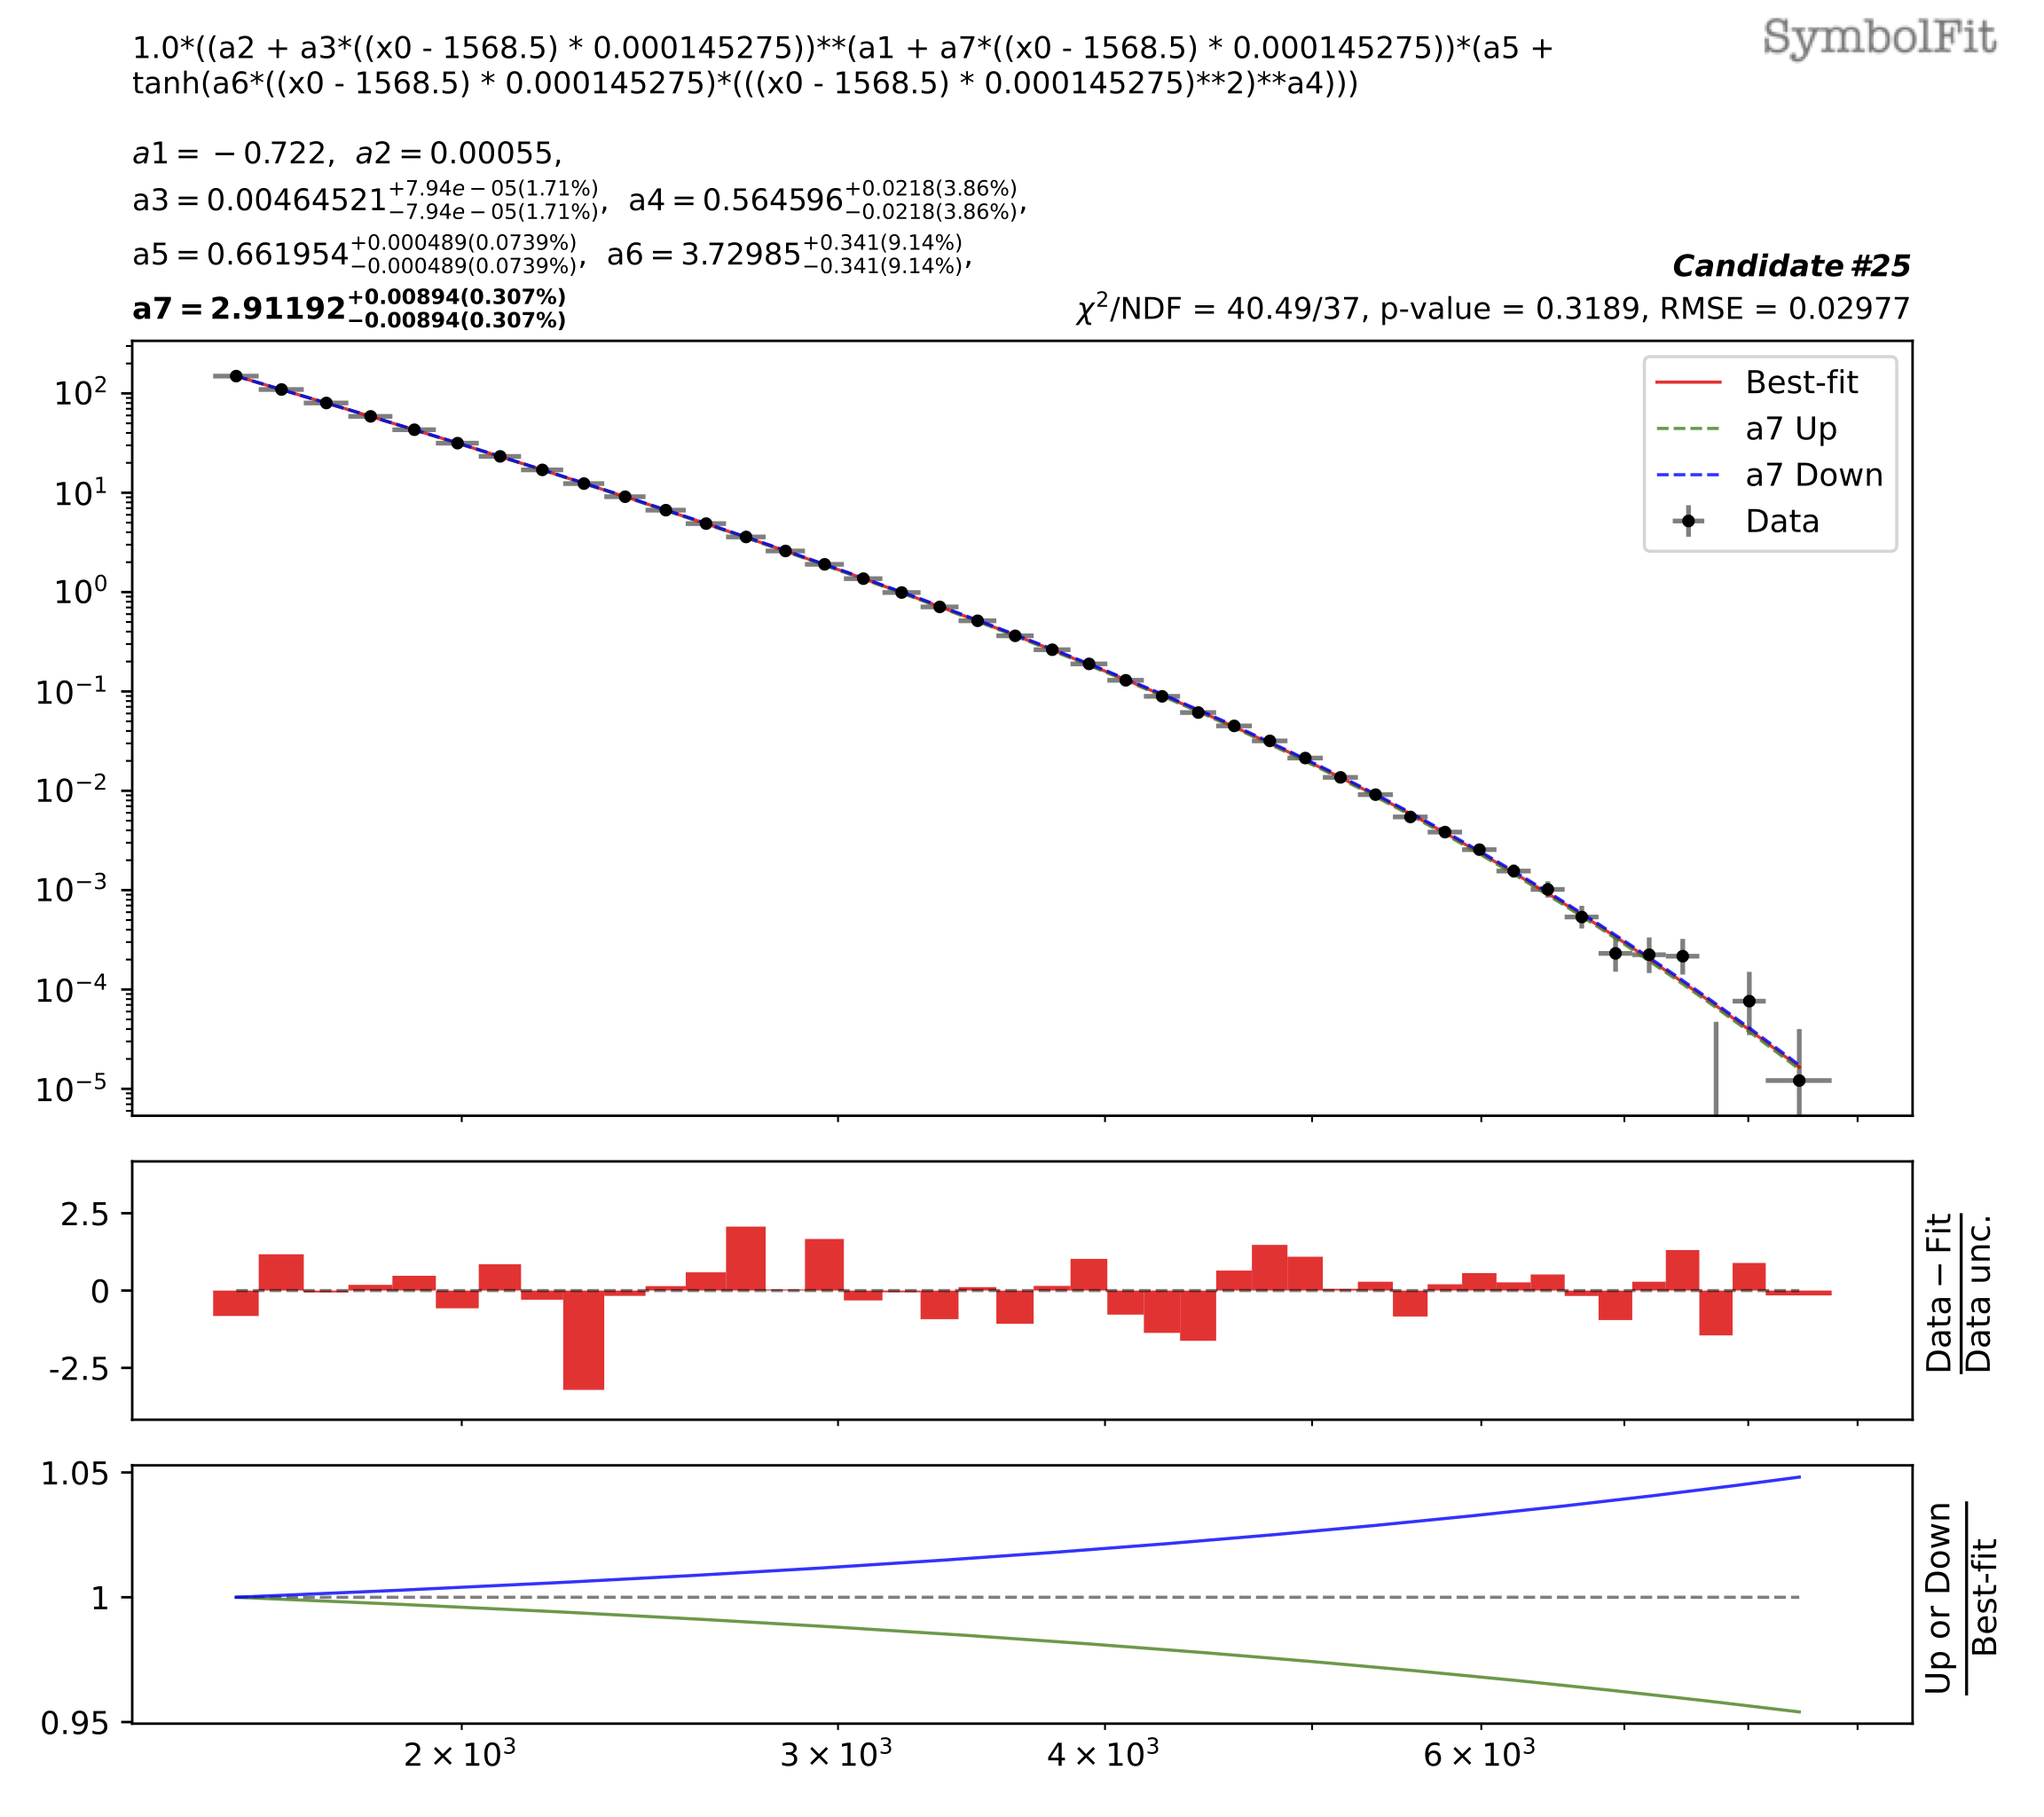
Task: Click the Candidate #25 title text
Action: tap(1790, 266)
